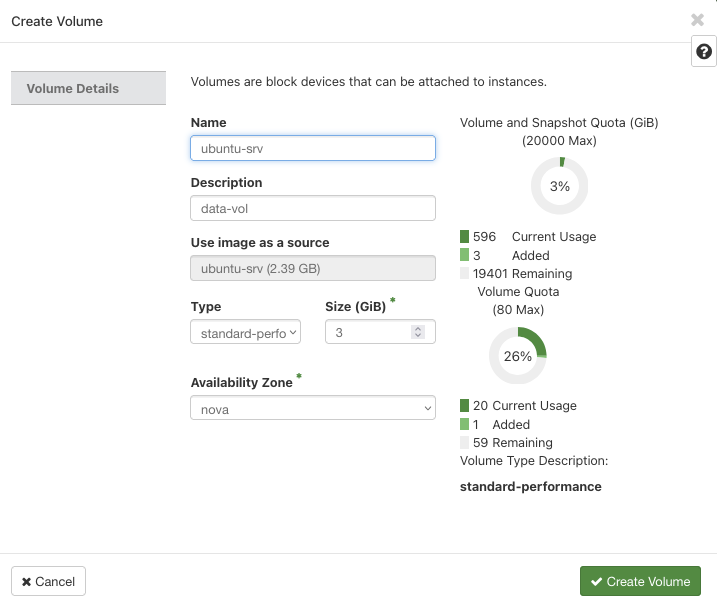Click the Use image as a source field

(x=313, y=268)
